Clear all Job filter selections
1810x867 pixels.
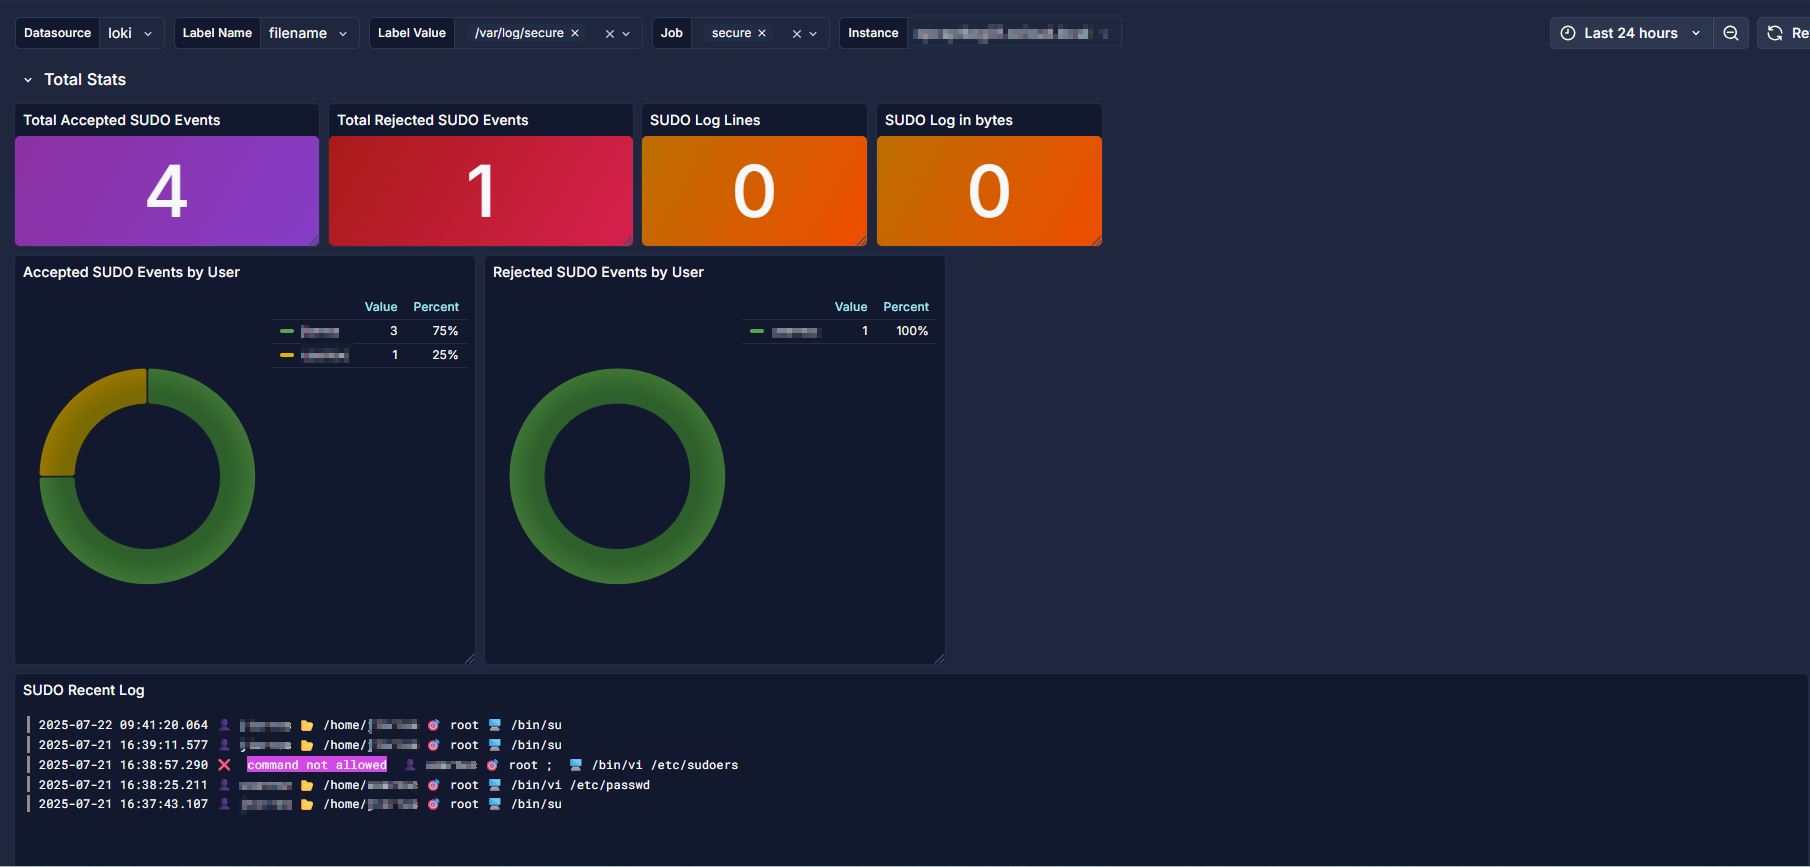[796, 34]
